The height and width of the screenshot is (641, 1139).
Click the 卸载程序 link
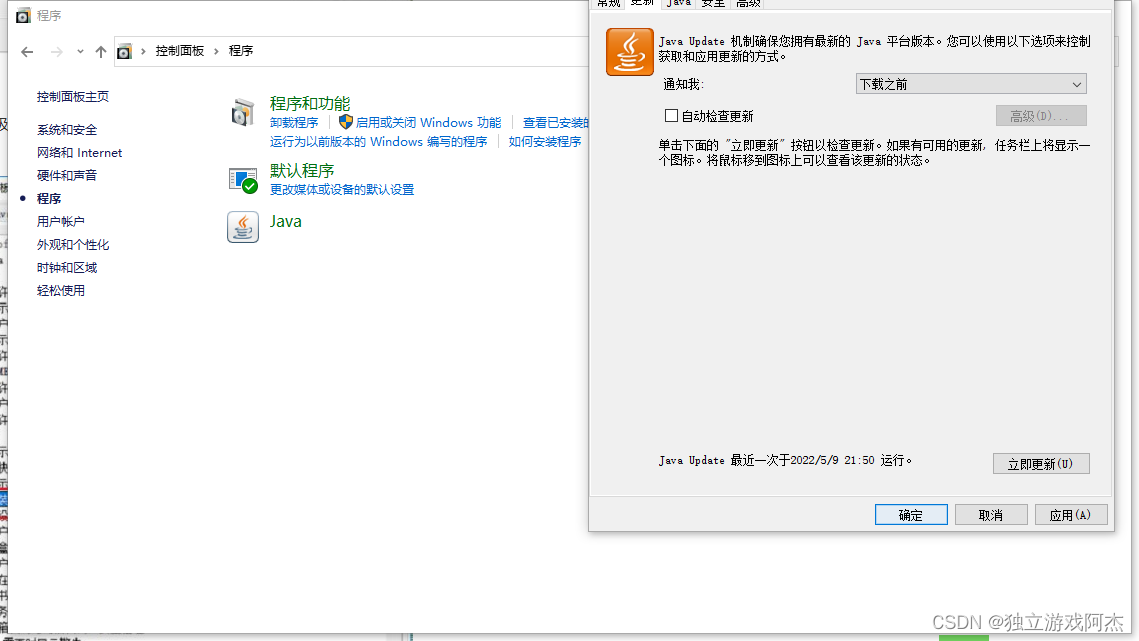294,123
